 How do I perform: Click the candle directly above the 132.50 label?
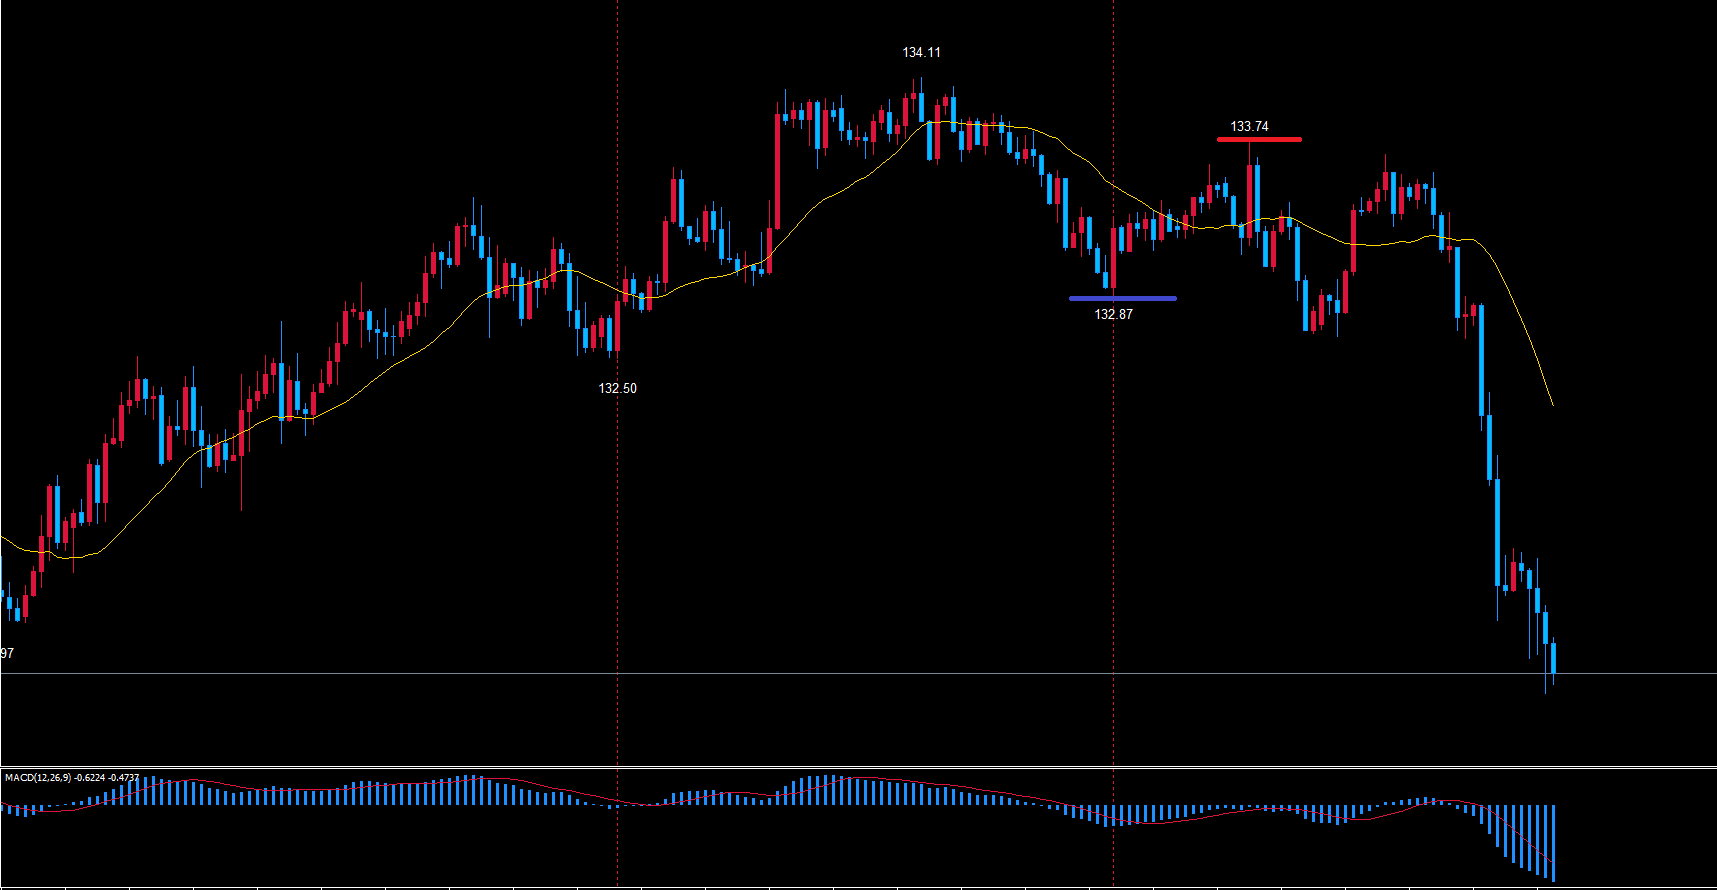click(617, 325)
